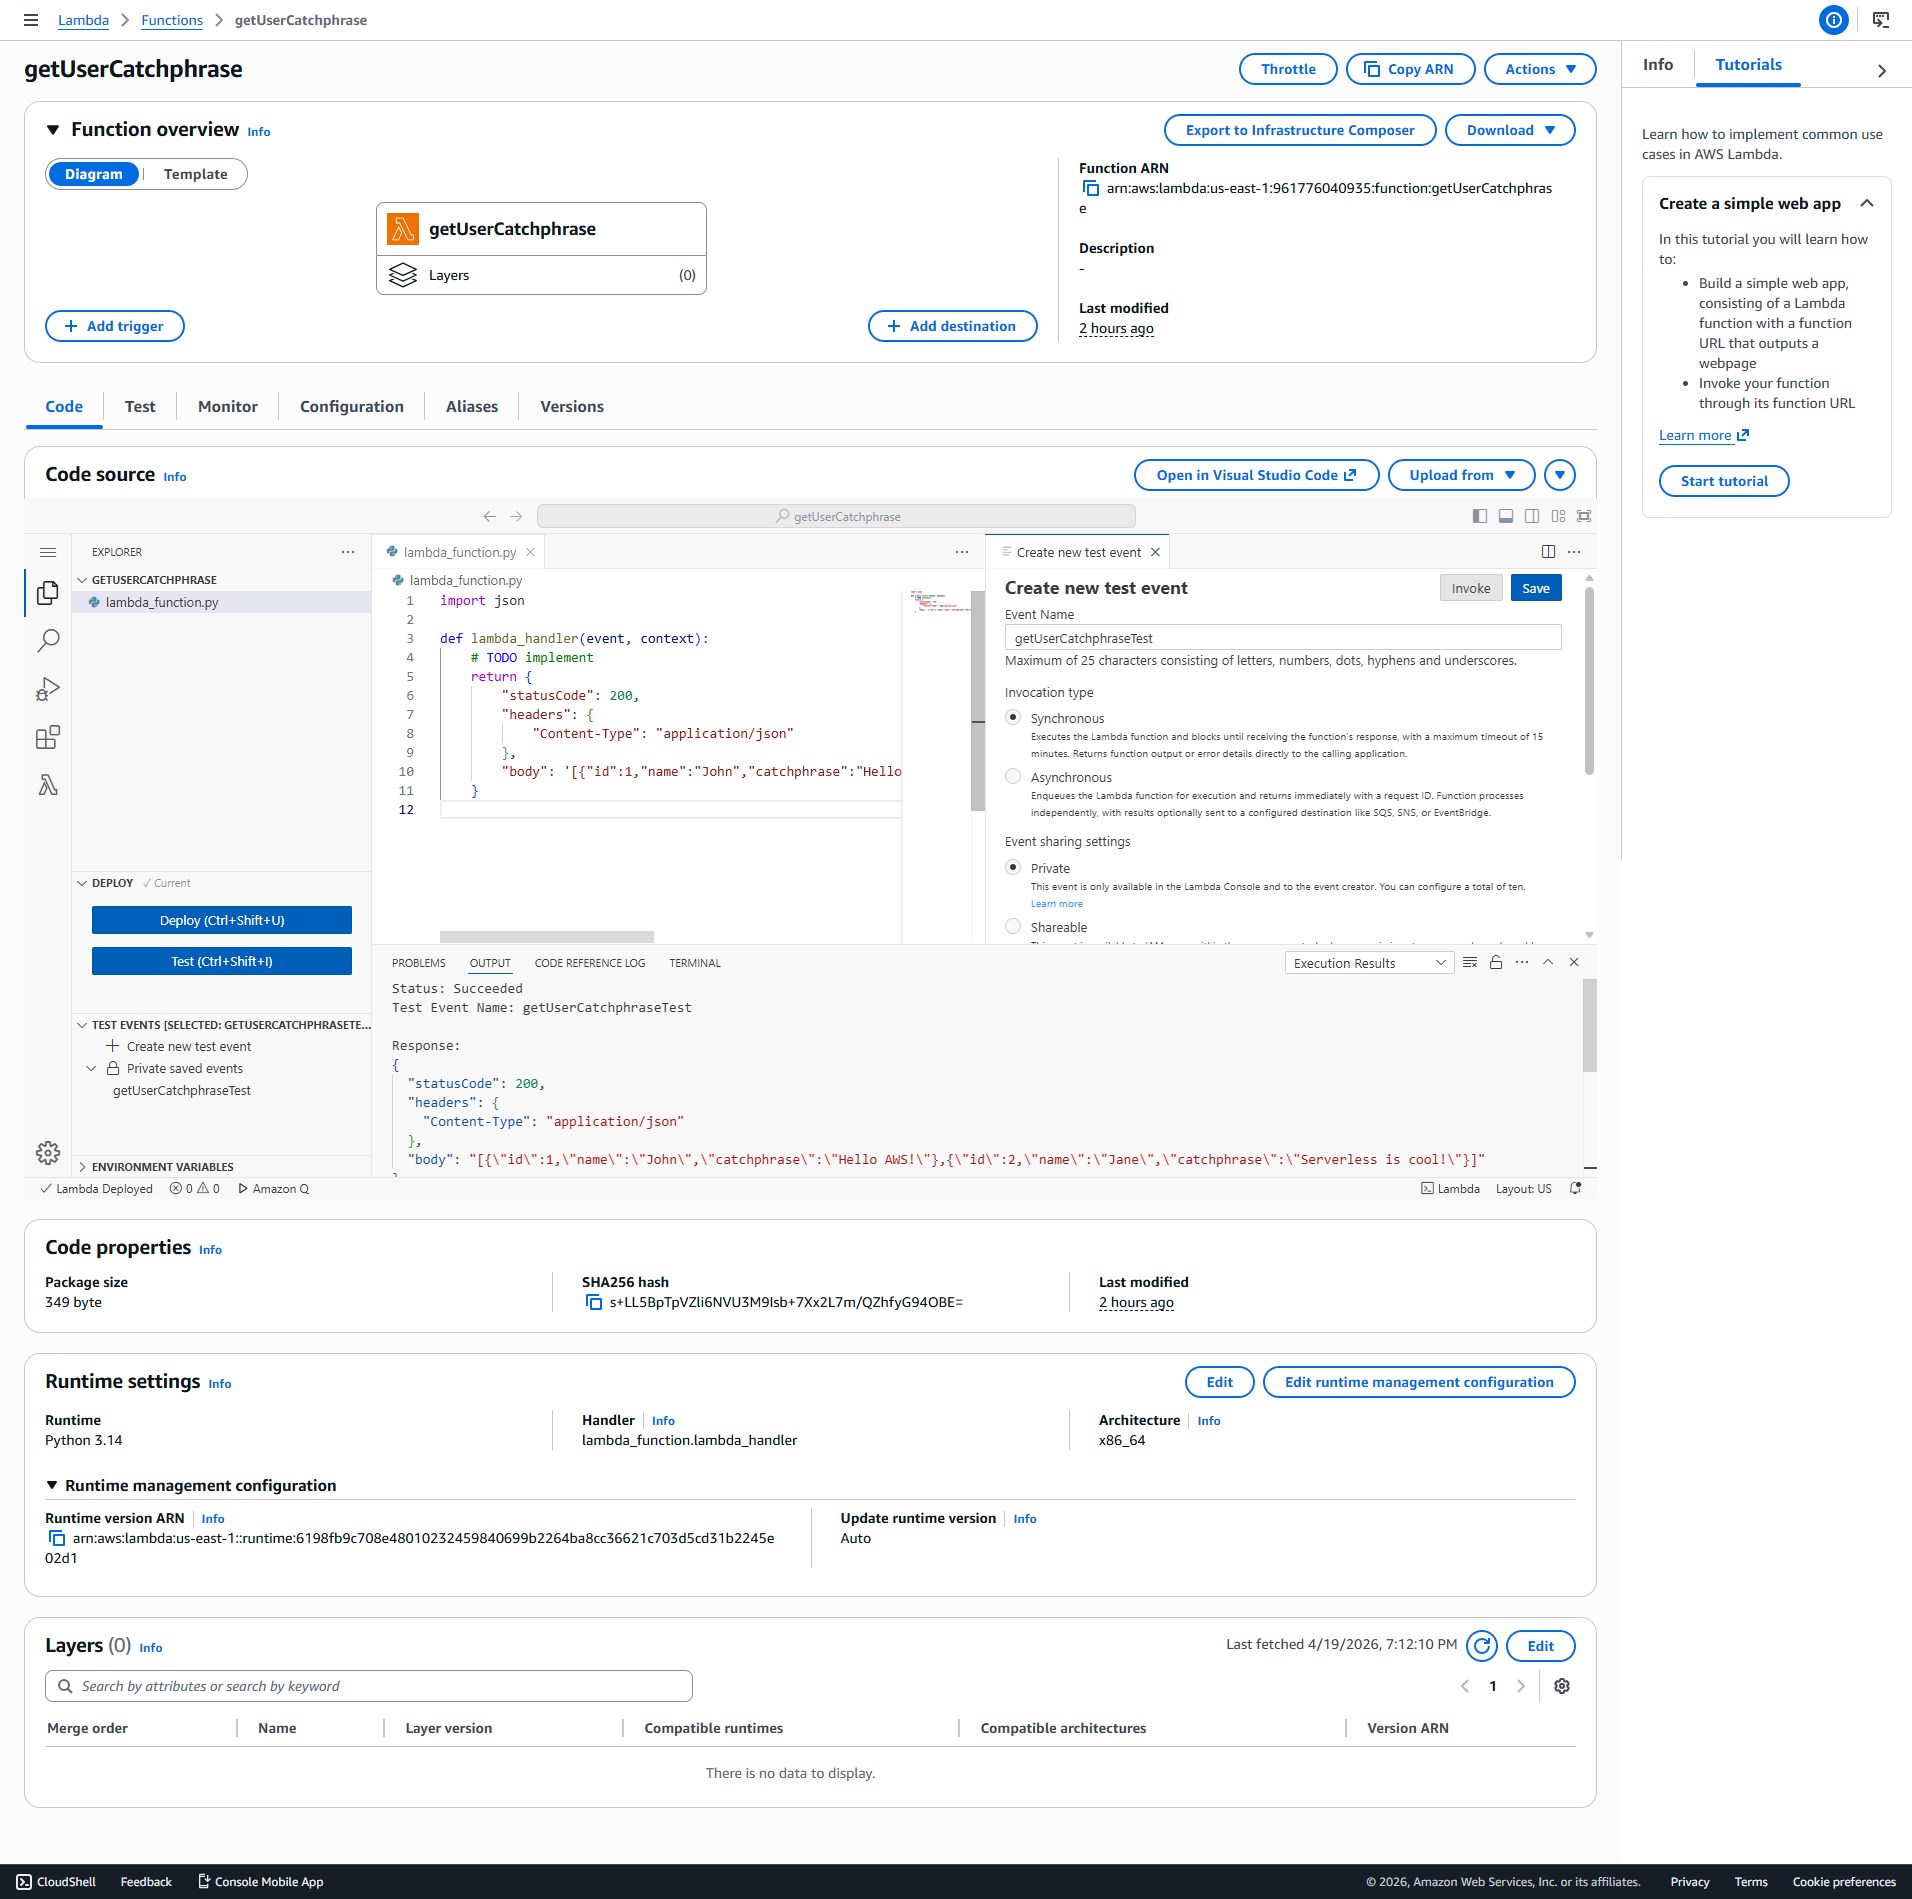The width and height of the screenshot is (1912, 1899).
Task: Collapse the DEPLOY section
Action: tap(82, 883)
